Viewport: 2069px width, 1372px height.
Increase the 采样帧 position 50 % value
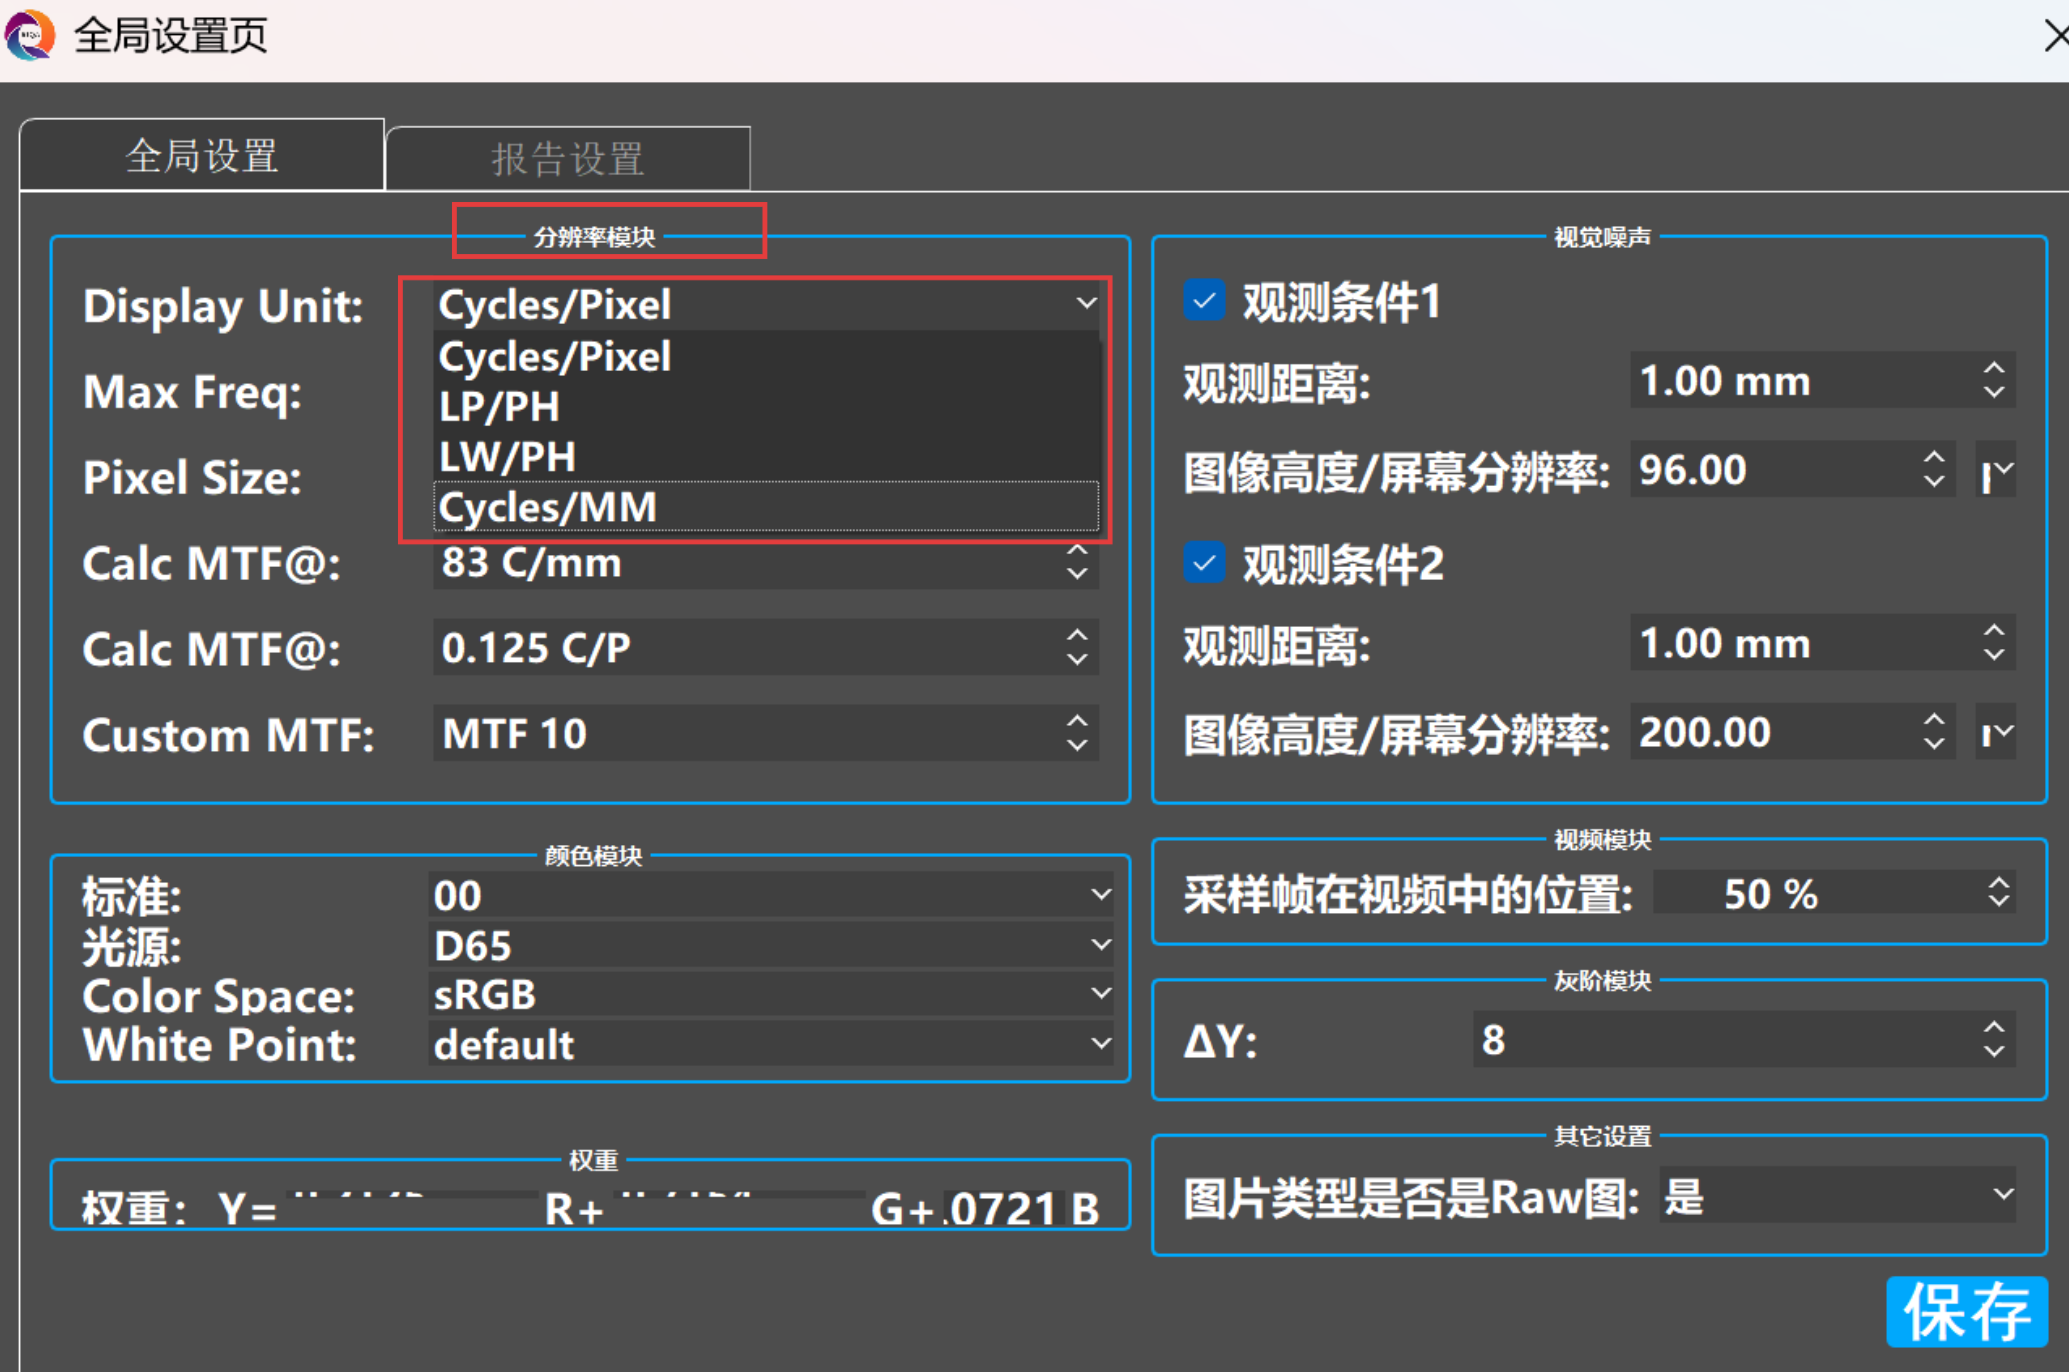pos(1998,882)
